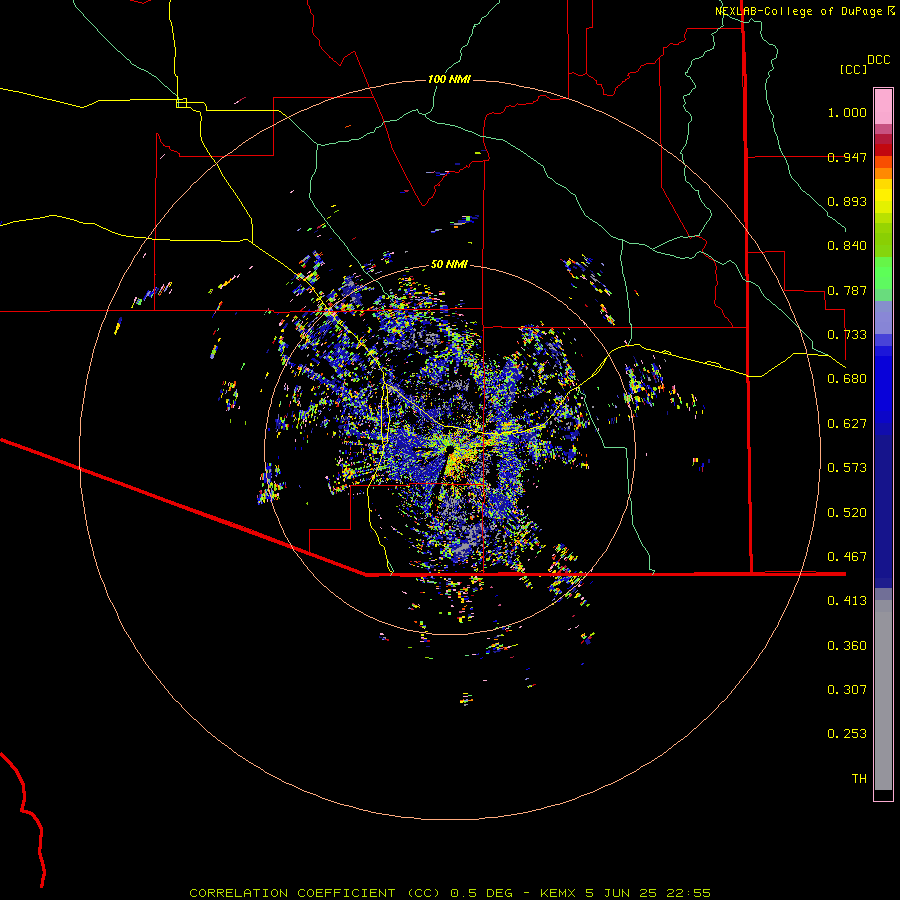Screen dimensions: 900x900
Task: Click the 100 NMI range ring label
Action: point(449,79)
